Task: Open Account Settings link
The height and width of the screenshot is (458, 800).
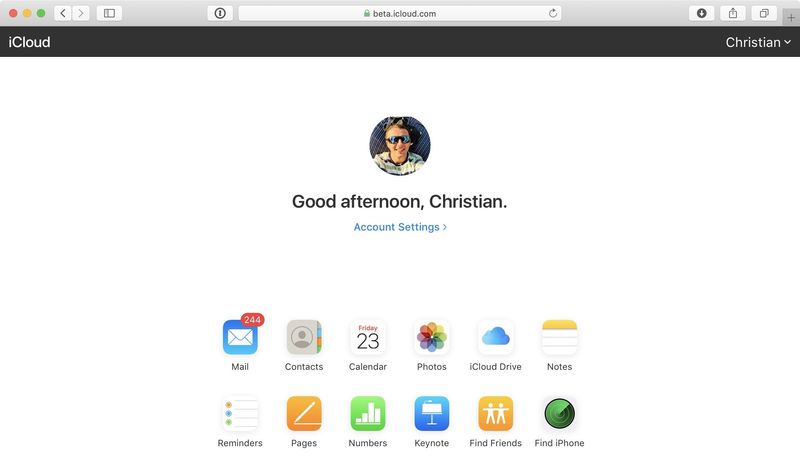Action: [400, 227]
